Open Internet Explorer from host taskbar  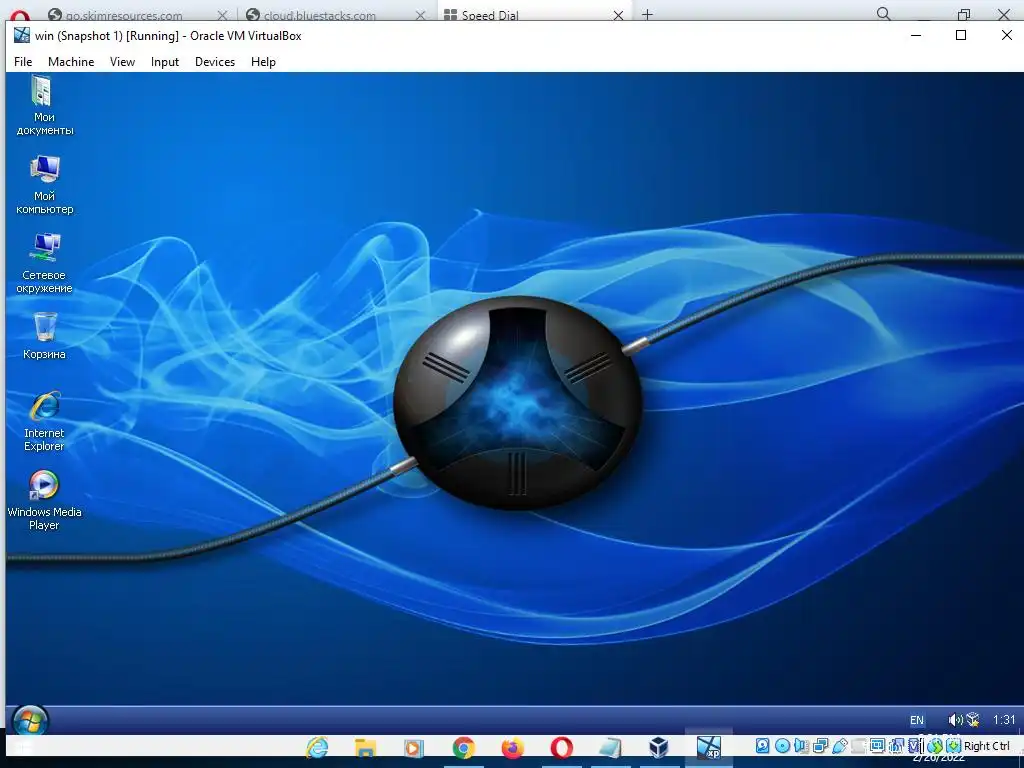(x=317, y=747)
